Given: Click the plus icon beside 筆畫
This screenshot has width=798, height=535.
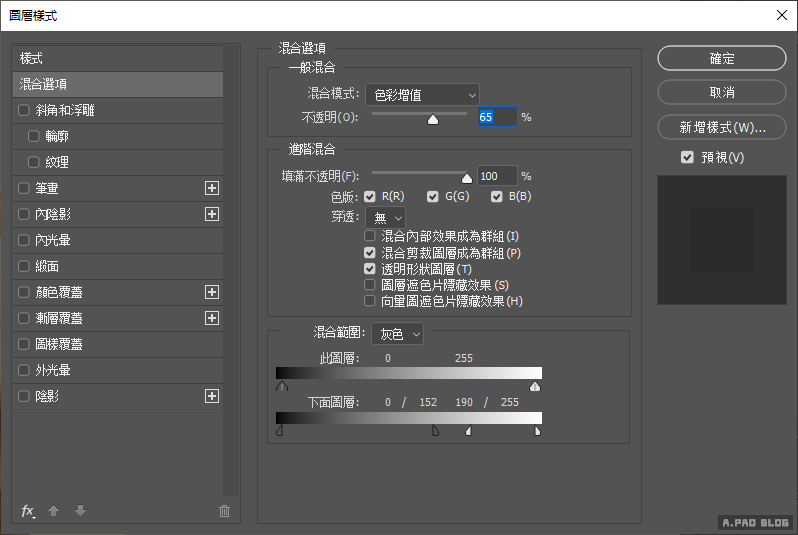Looking at the screenshot, I should point(211,188).
